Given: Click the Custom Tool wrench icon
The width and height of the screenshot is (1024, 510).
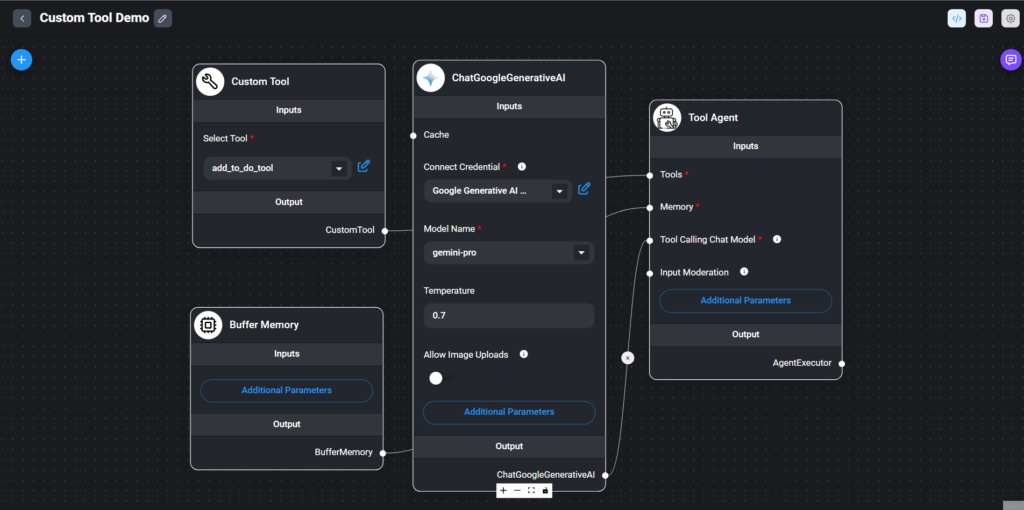Looking at the screenshot, I should click(210, 82).
